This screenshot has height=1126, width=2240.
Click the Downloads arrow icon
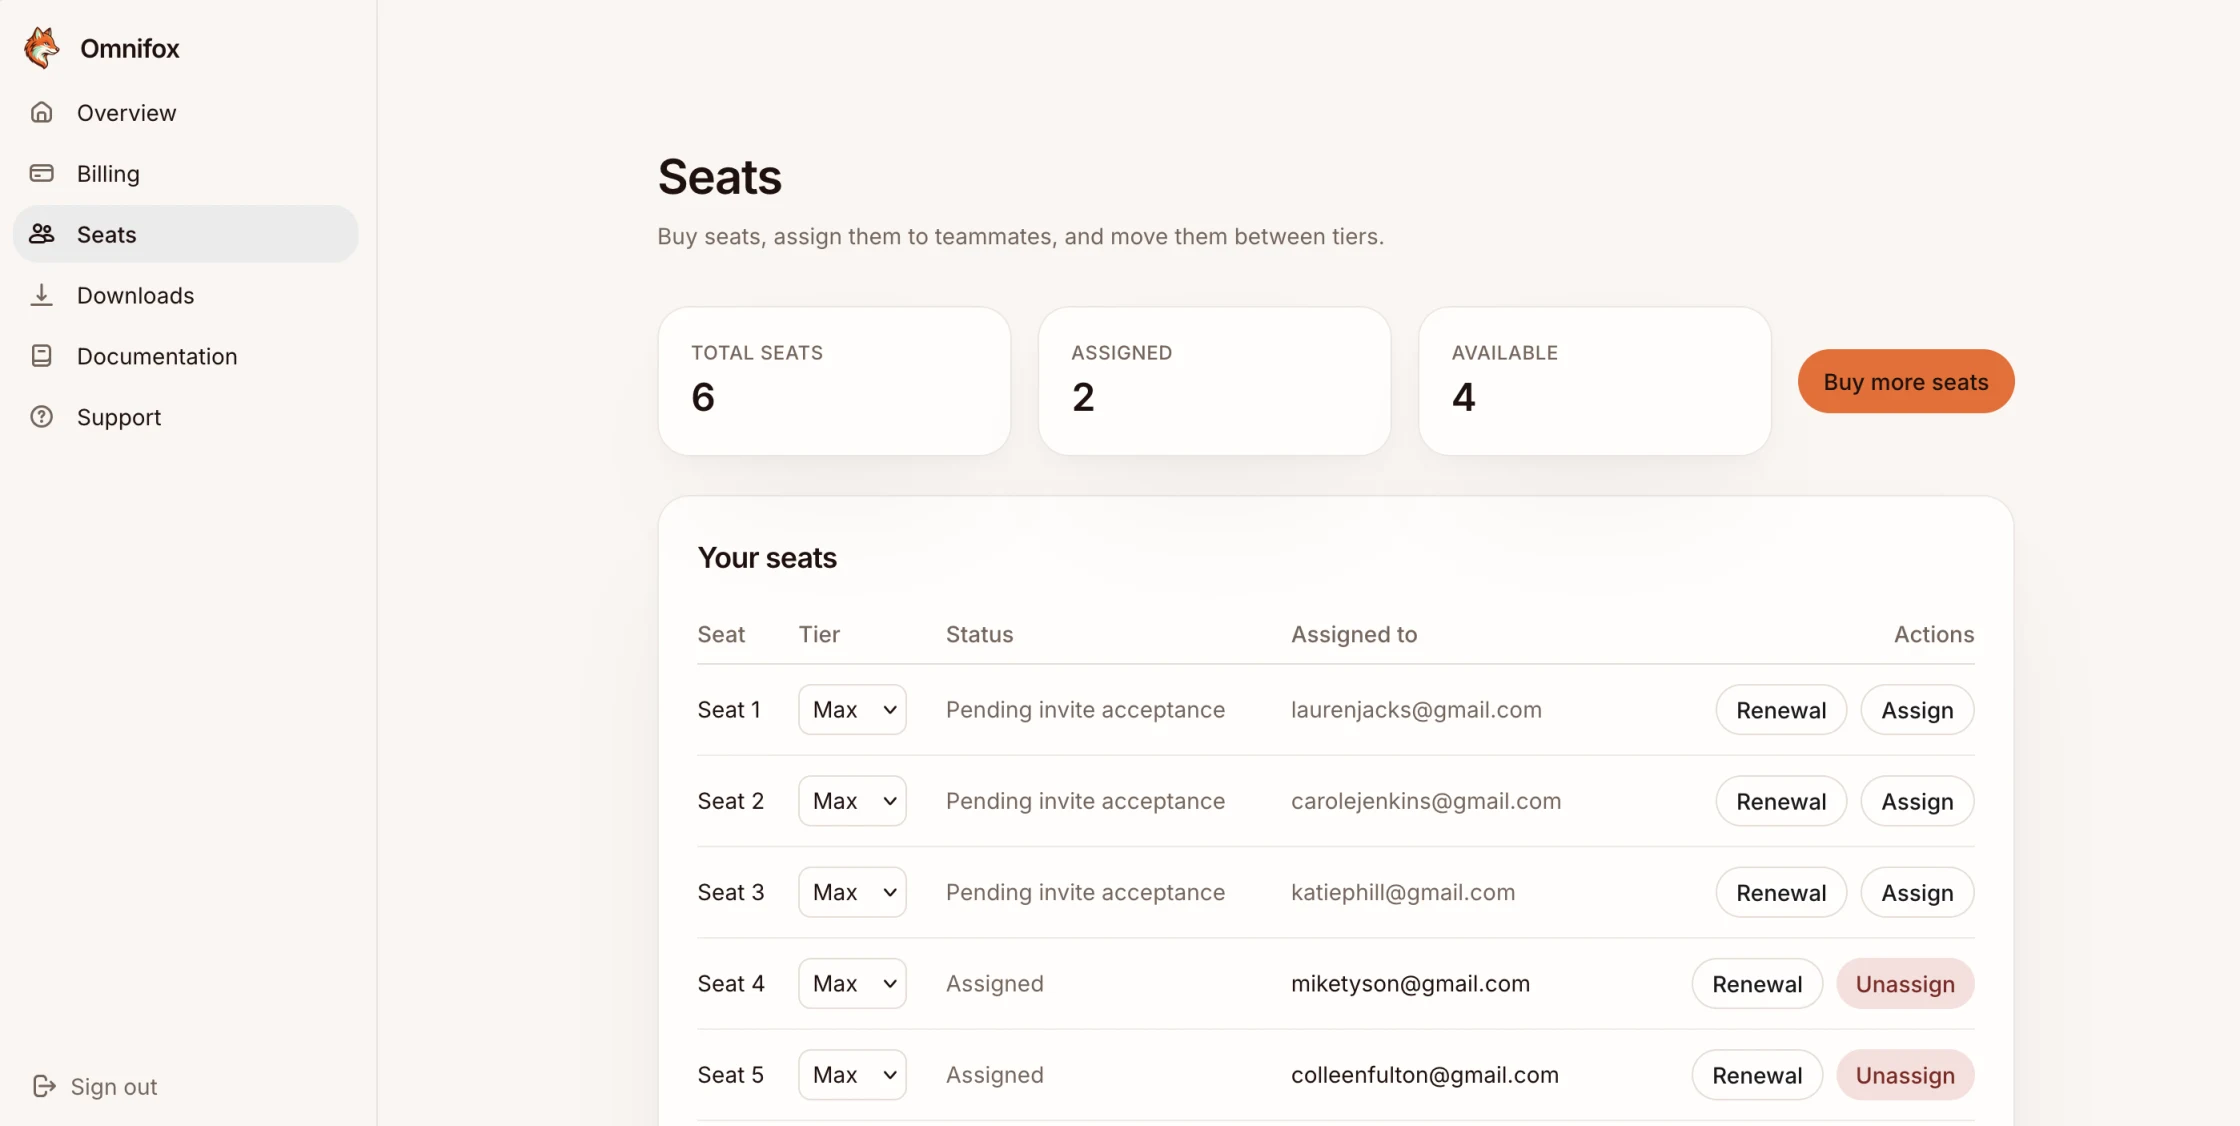(x=41, y=295)
